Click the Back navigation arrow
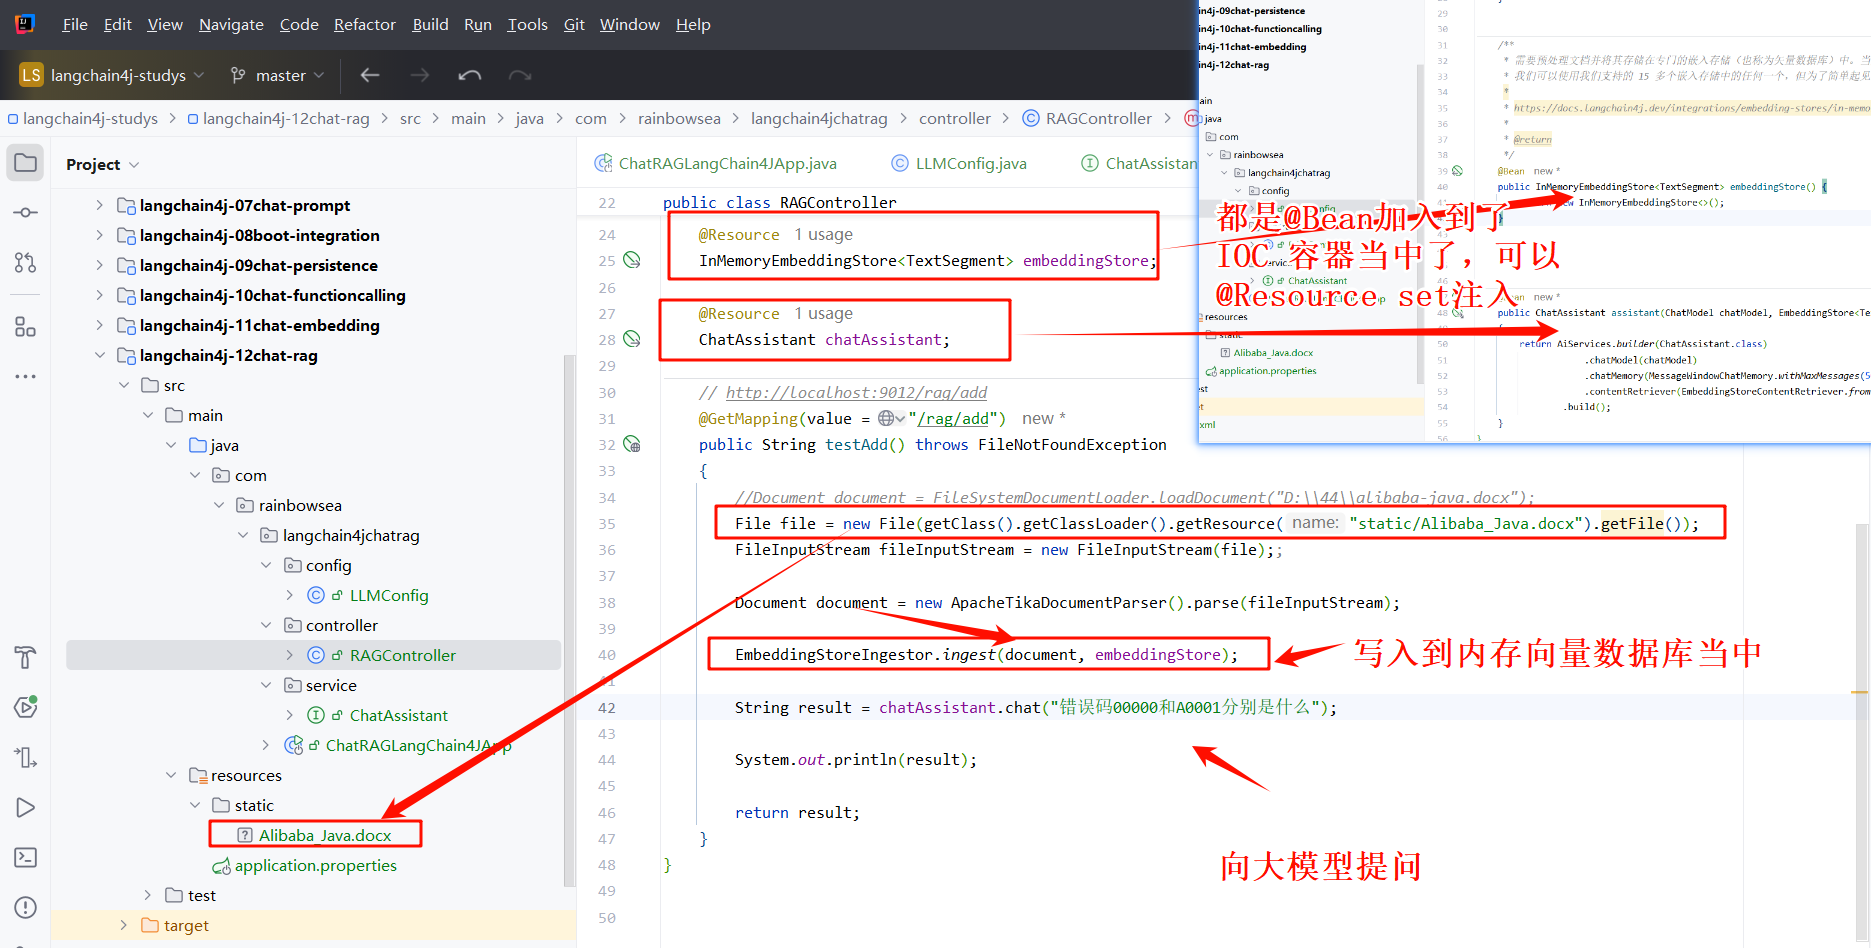1871x948 pixels. pos(370,75)
